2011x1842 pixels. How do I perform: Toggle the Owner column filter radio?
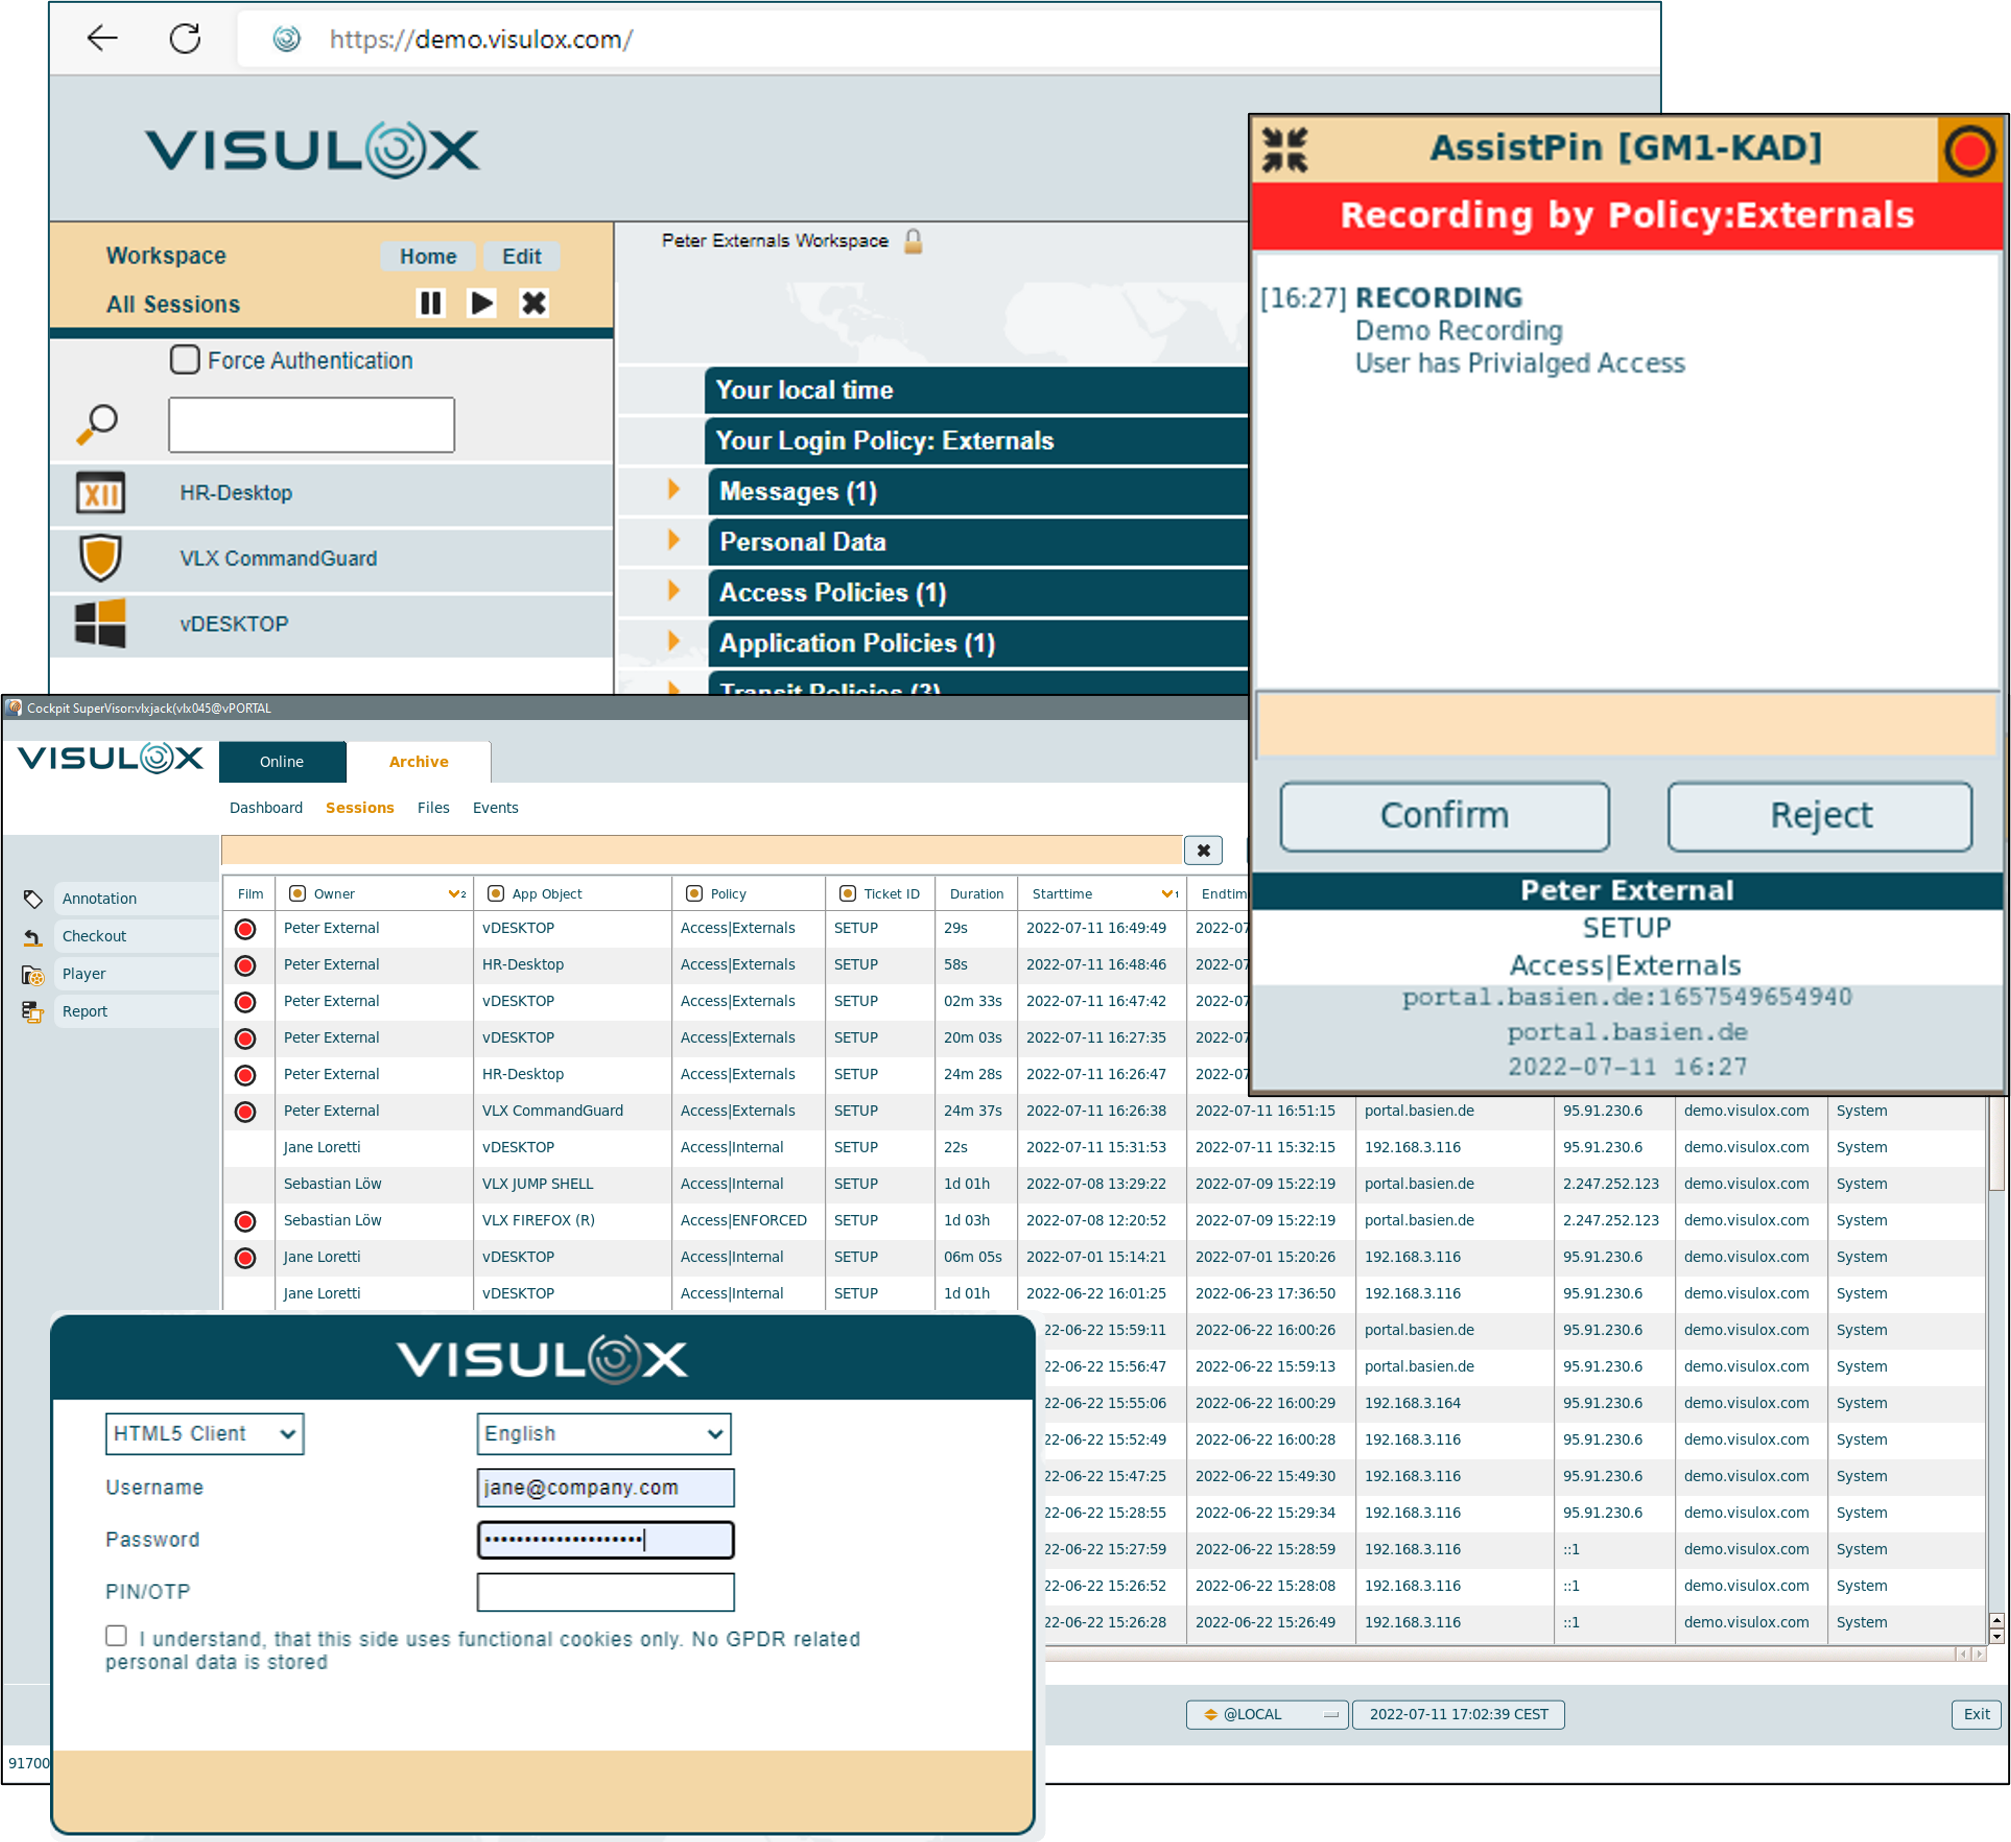click(x=297, y=893)
